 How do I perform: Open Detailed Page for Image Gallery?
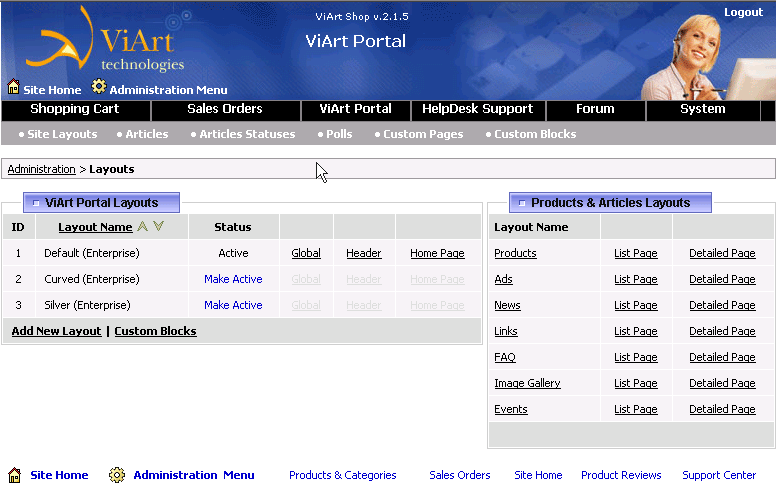click(723, 383)
